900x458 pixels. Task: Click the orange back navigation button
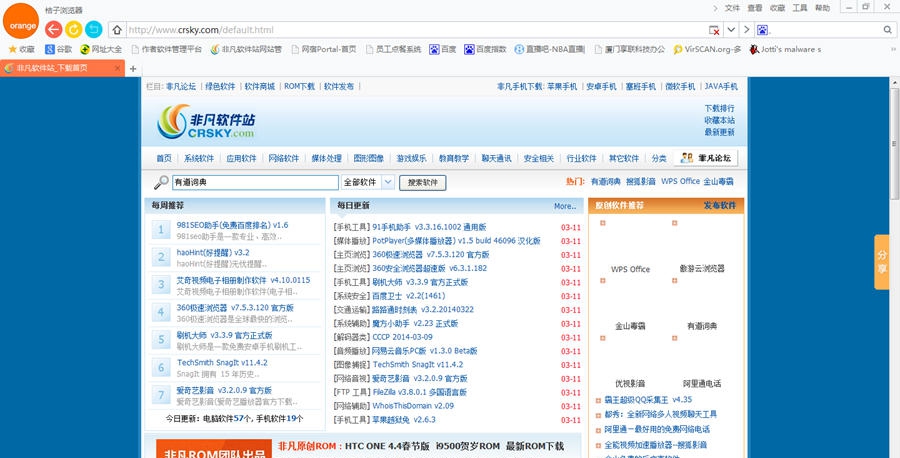click(x=54, y=29)
